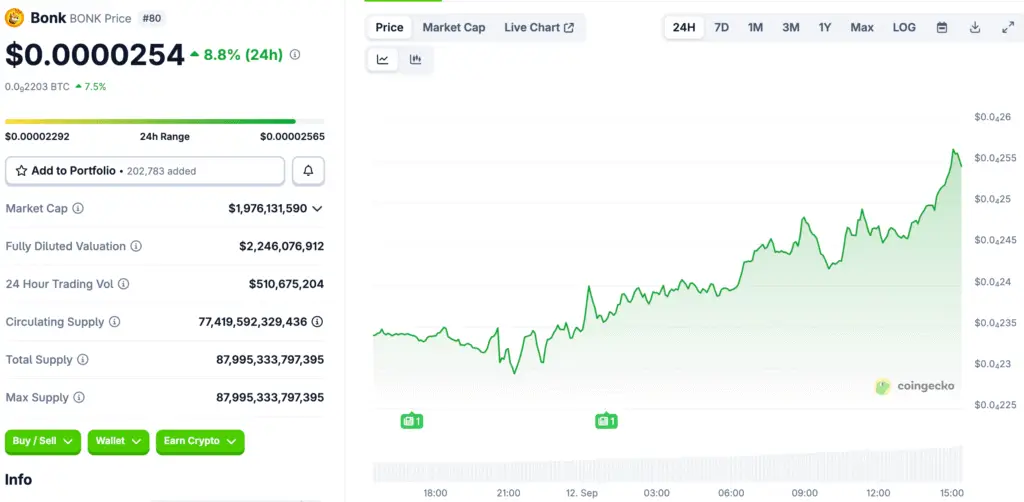1024x502 pixels.
Task: Click the news marker near 18:00 on the chart
Action: (412, 421)
